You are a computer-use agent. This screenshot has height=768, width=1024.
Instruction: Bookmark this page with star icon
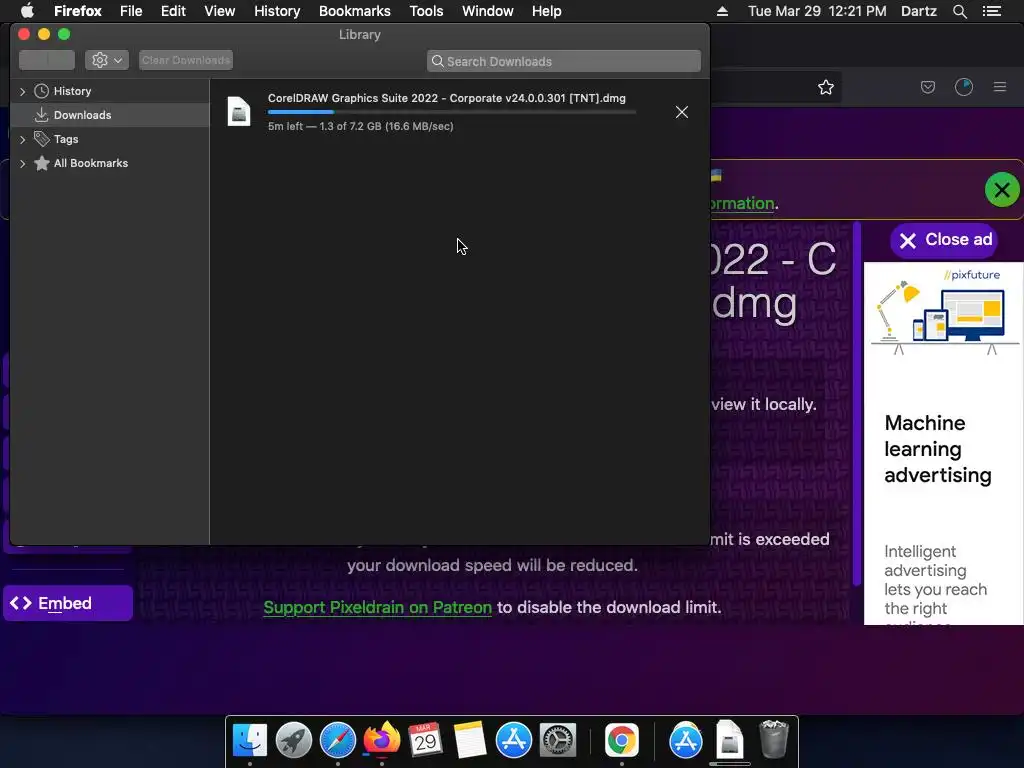[x=826, y=88]
